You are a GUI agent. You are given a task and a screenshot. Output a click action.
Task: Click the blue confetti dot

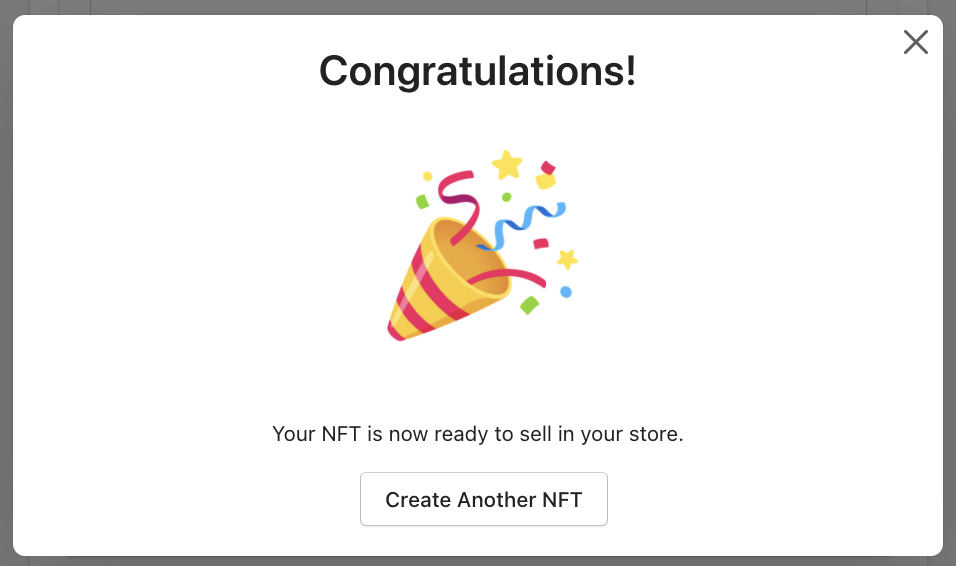coord(566,292)
